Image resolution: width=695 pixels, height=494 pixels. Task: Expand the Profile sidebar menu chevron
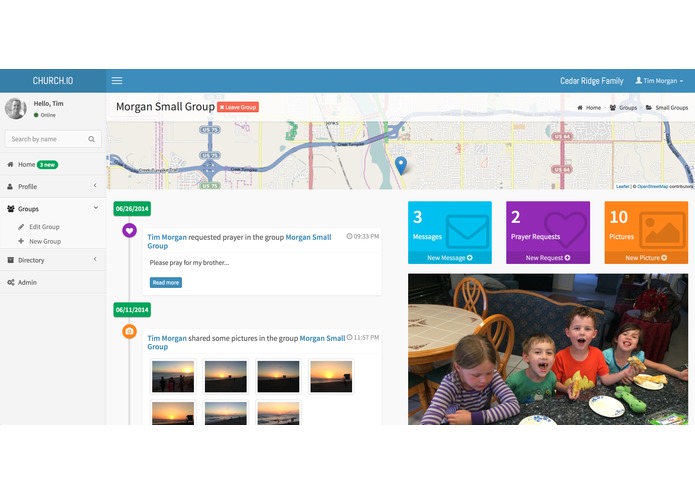pyautogui.click(x=95, y=186)
